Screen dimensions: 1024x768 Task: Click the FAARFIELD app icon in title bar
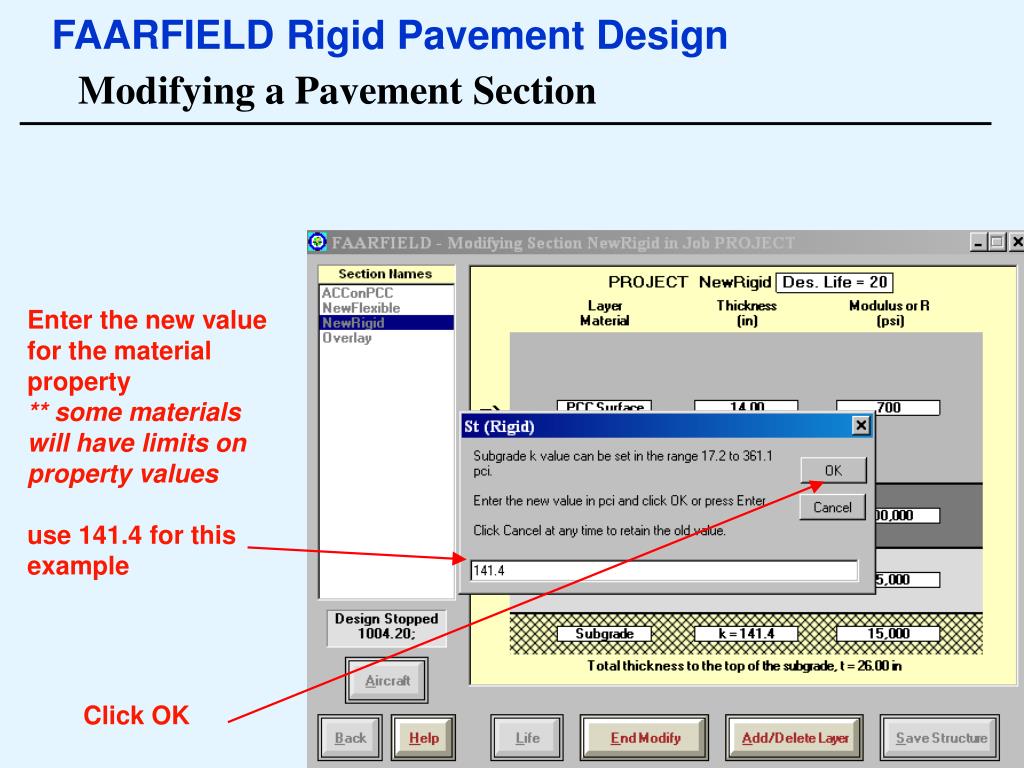pyautogui.click(x=317, y=242)
